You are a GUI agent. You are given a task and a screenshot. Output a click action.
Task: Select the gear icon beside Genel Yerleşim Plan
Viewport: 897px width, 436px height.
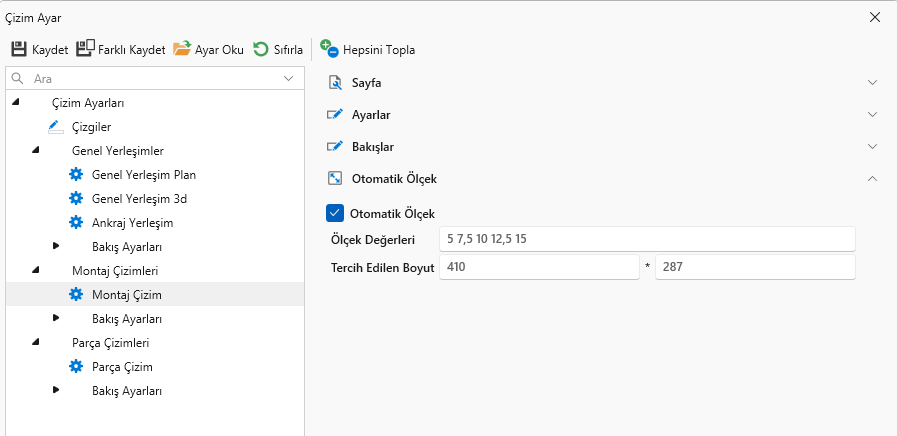76,174
